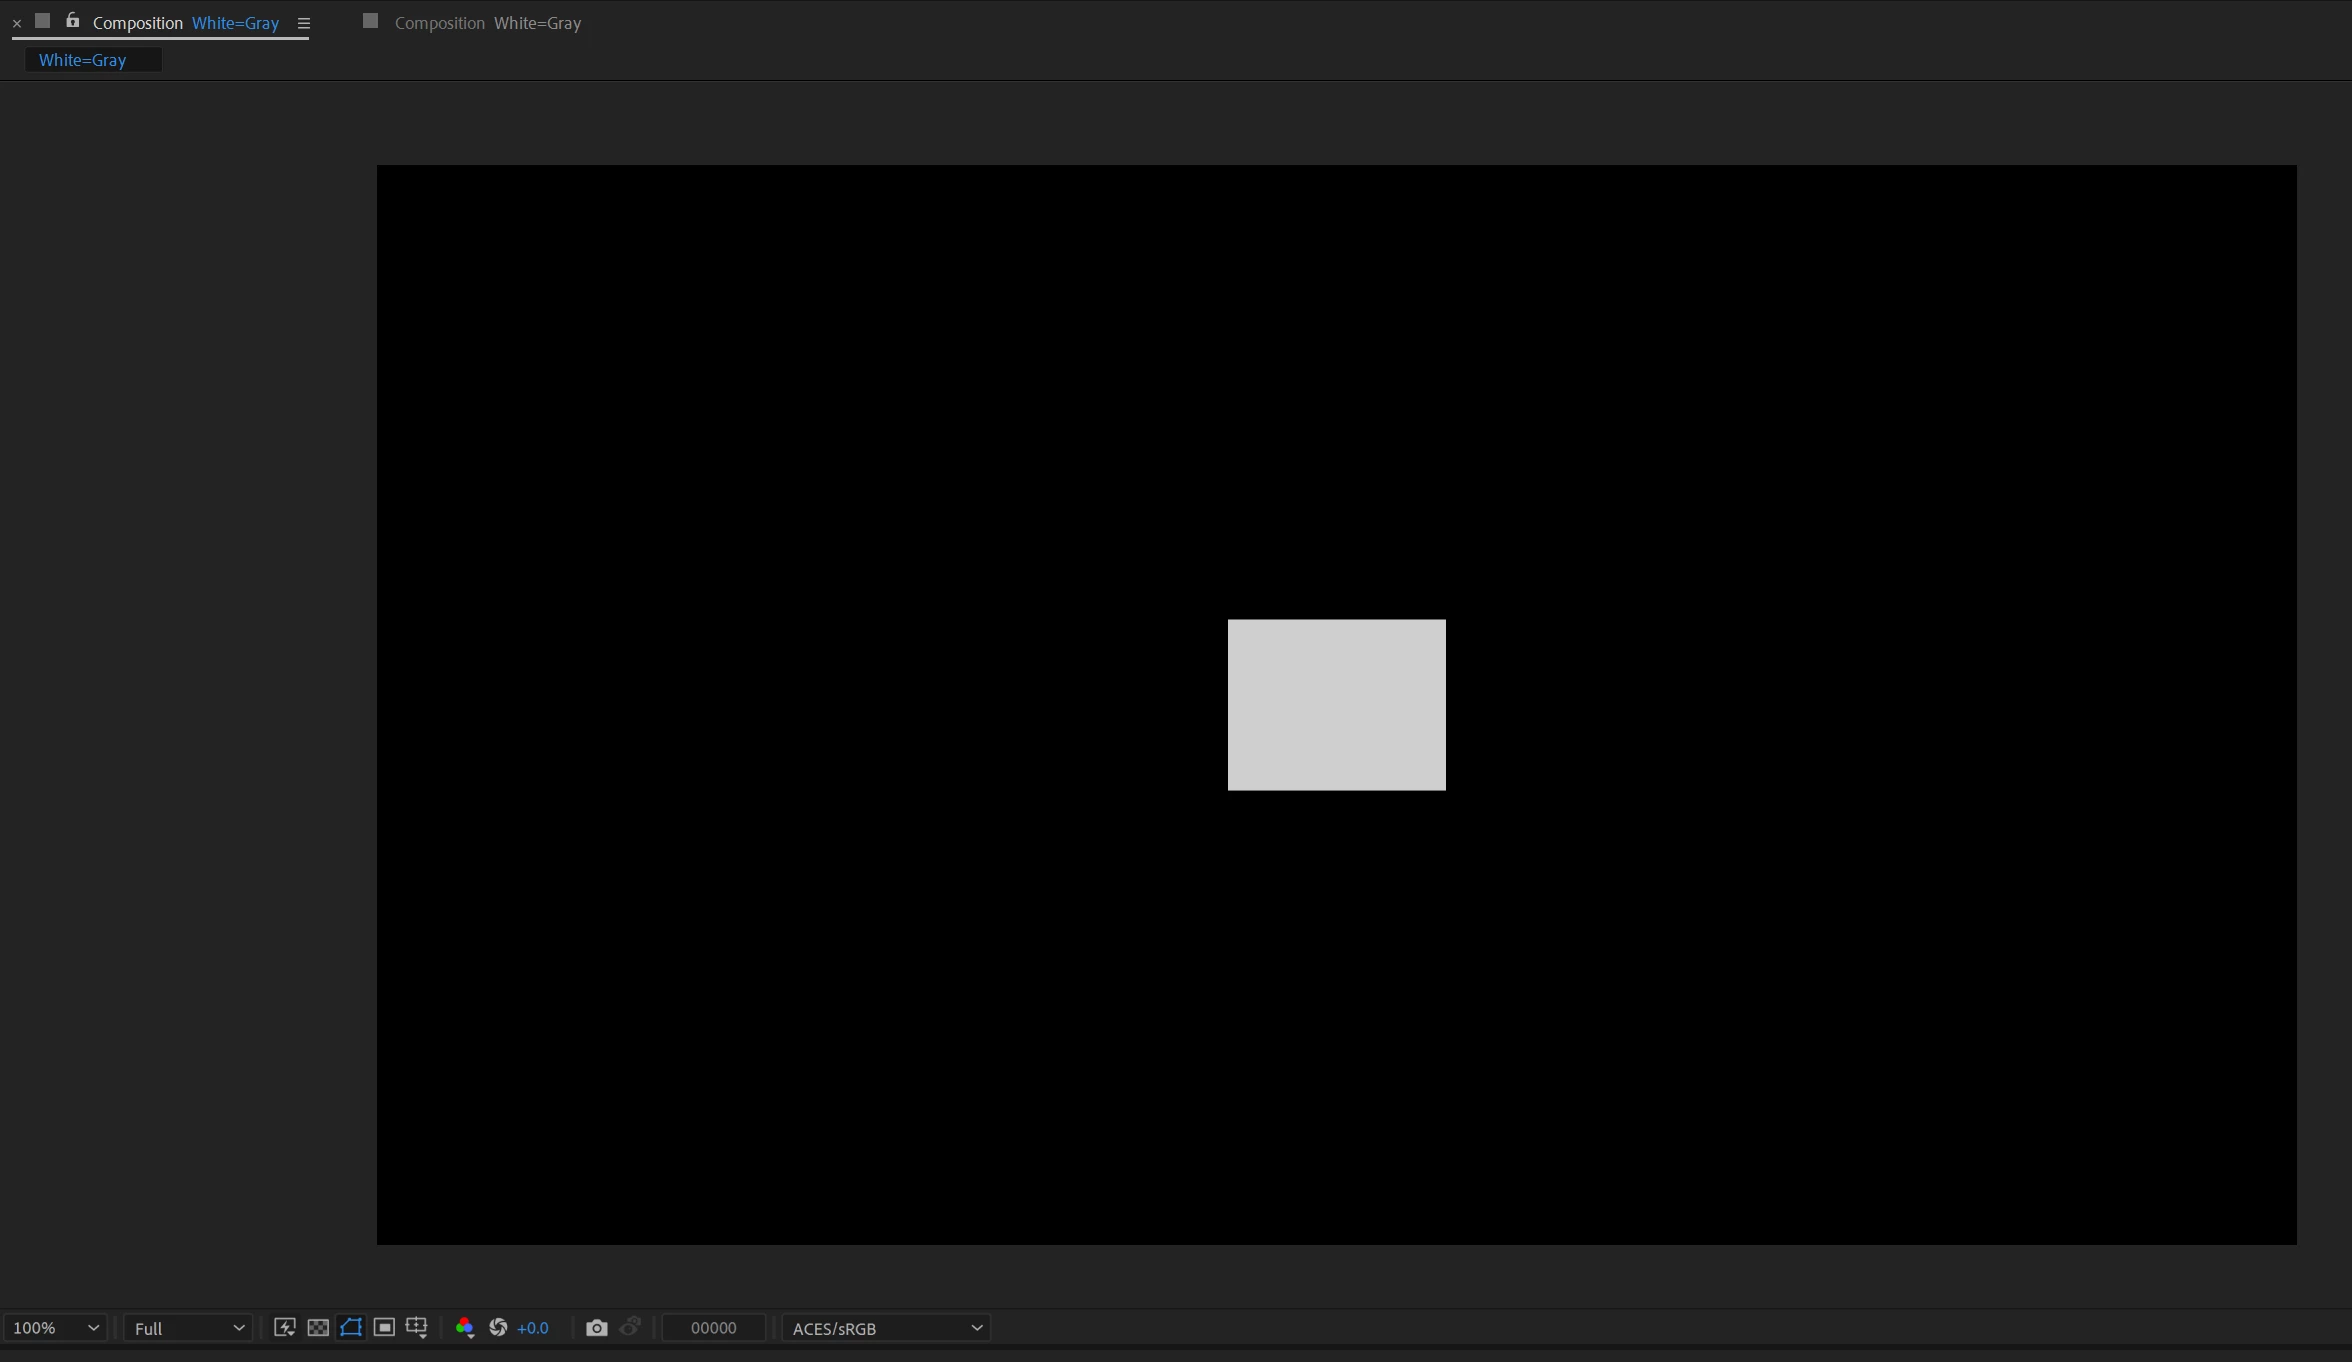
Task: Click the gray rectangle in the viewer
Action: click(1336, 705)
